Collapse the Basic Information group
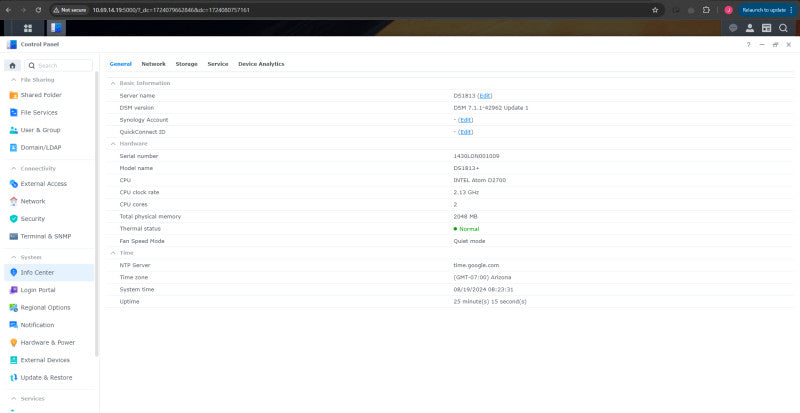This screenshot has height=413, width=800. 113,83
